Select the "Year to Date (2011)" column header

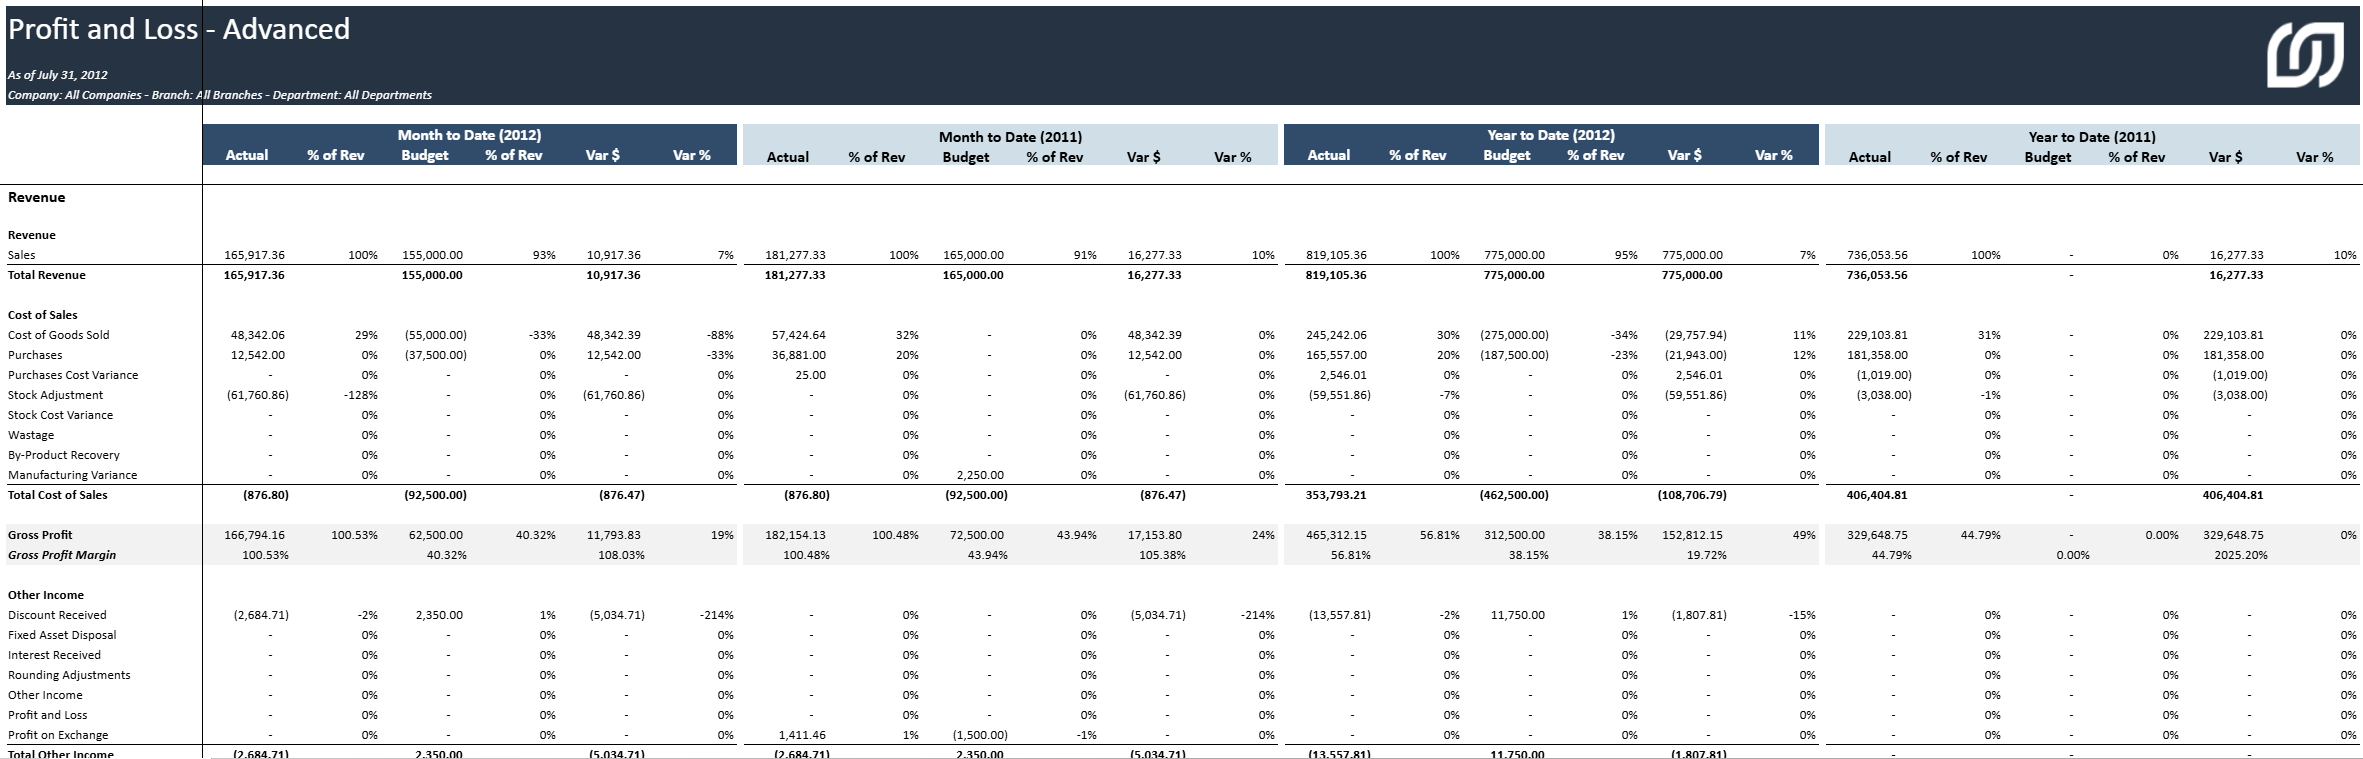[2091, 137]
